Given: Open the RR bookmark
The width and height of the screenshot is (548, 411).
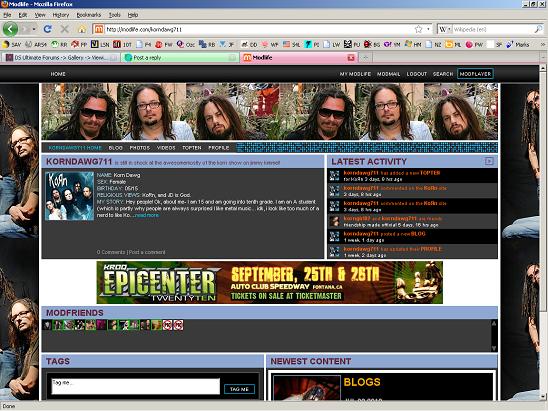Looking at the screenshot, I should click(x=59, y=44).
